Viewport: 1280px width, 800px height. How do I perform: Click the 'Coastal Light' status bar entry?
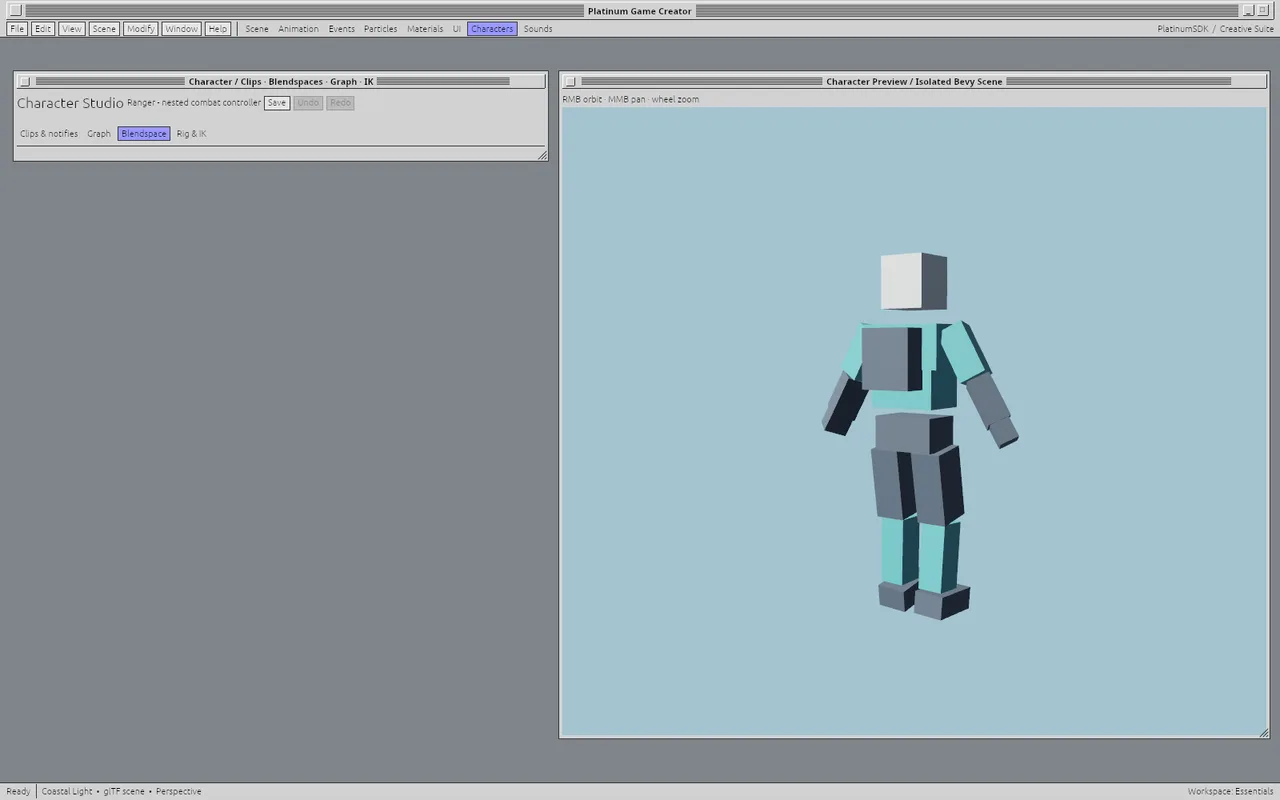pos(67,791)
